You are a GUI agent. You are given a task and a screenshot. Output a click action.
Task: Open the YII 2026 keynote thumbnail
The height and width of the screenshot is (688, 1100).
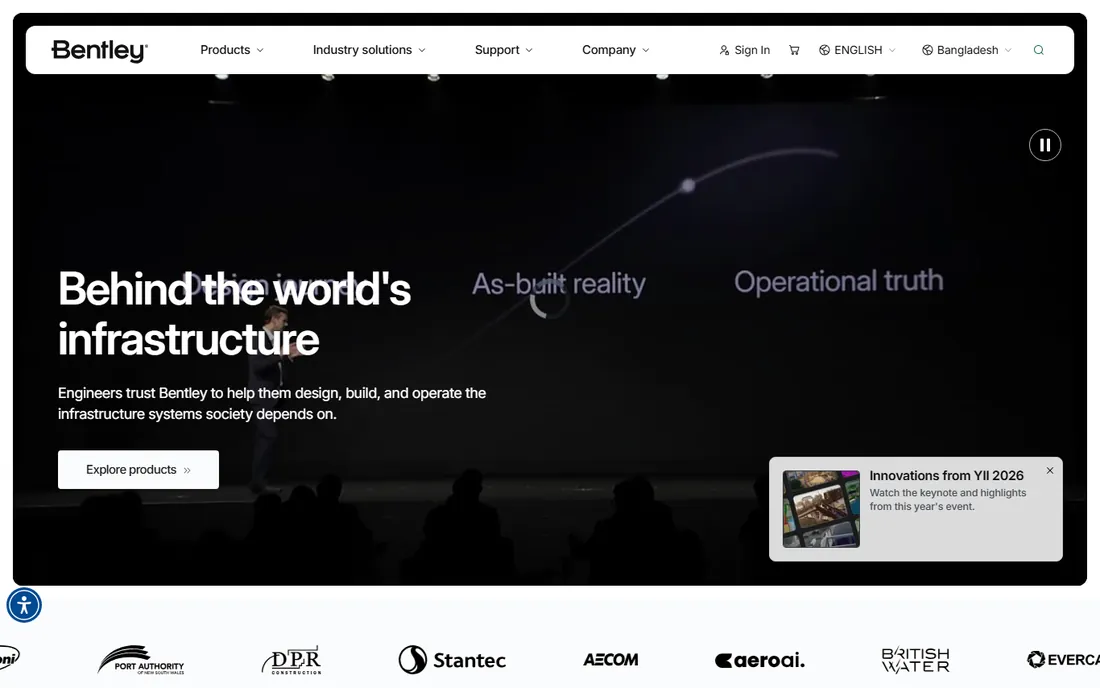[821, 508]
